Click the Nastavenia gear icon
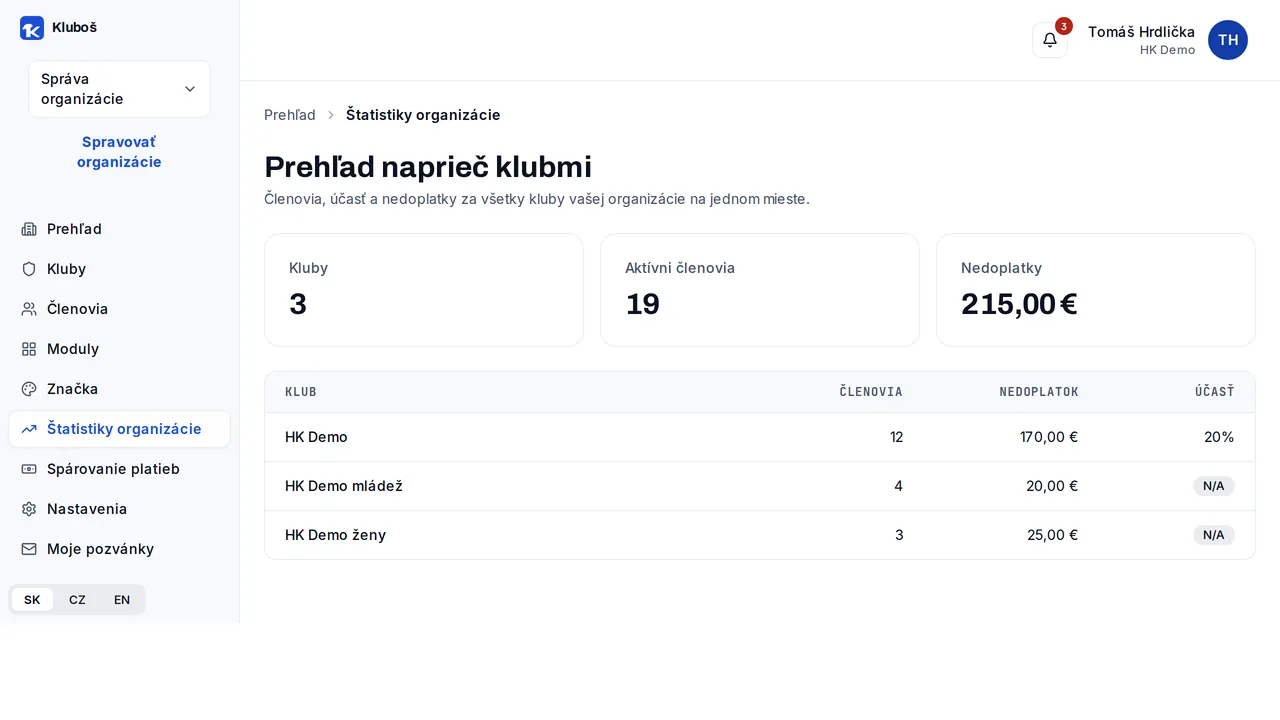Image resolution: width=1280 pixels, height=720 pixels. tap(29, 509)
